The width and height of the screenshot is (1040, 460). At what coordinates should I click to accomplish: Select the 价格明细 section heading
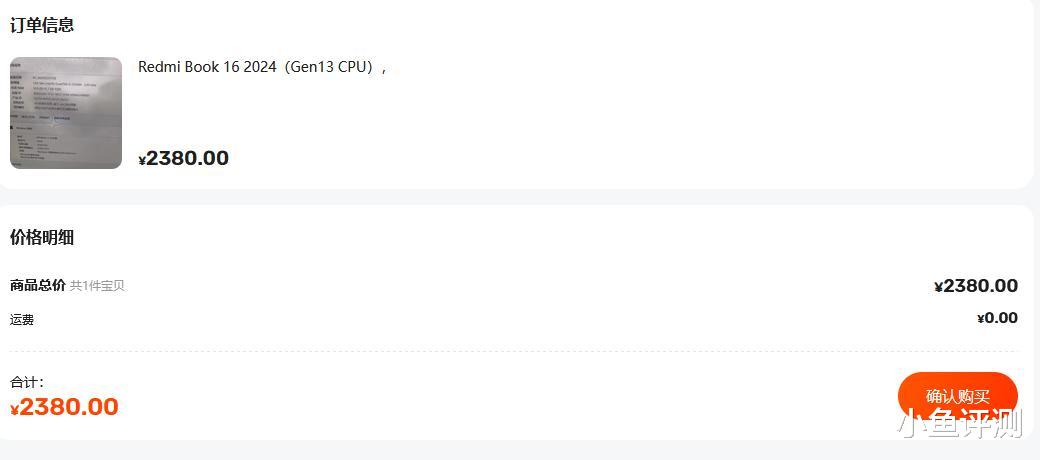42,237
